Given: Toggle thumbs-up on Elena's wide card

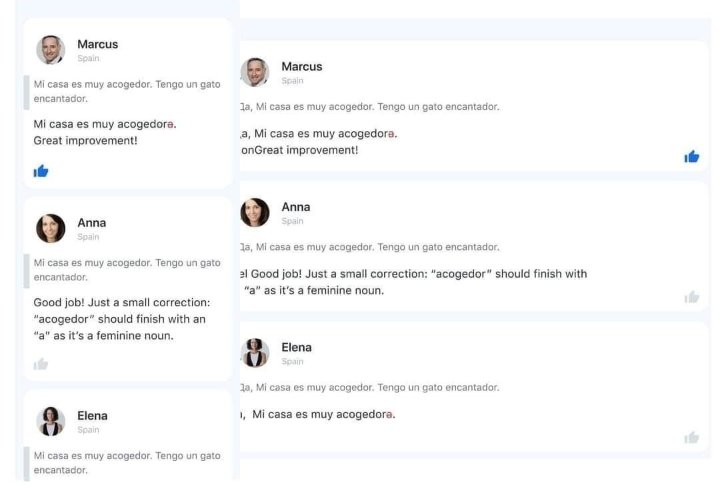Looking at the screenshot, I should (x=692, y=438).
